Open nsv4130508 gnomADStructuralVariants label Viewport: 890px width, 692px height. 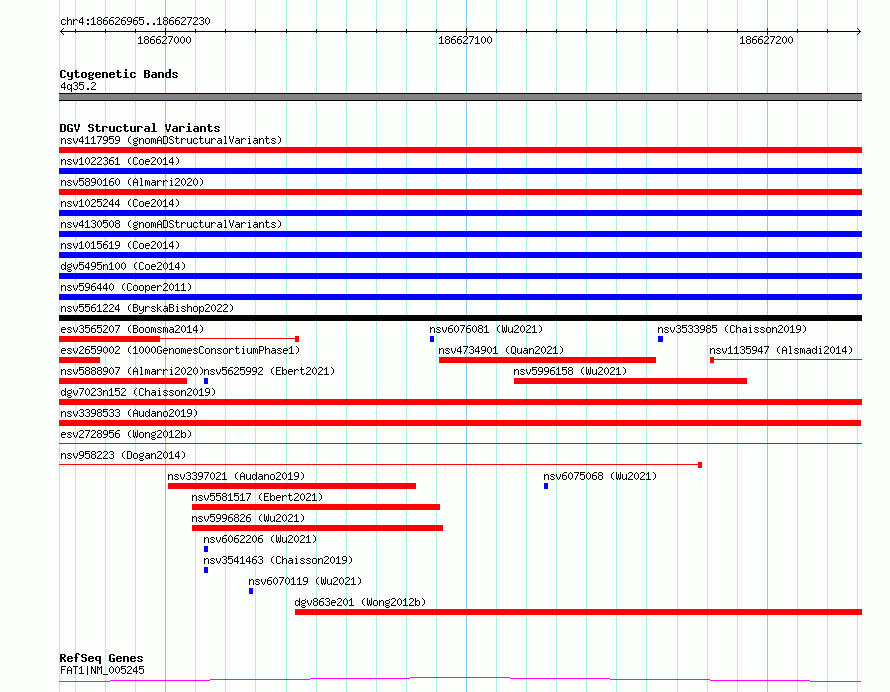(x=171, y=224)
